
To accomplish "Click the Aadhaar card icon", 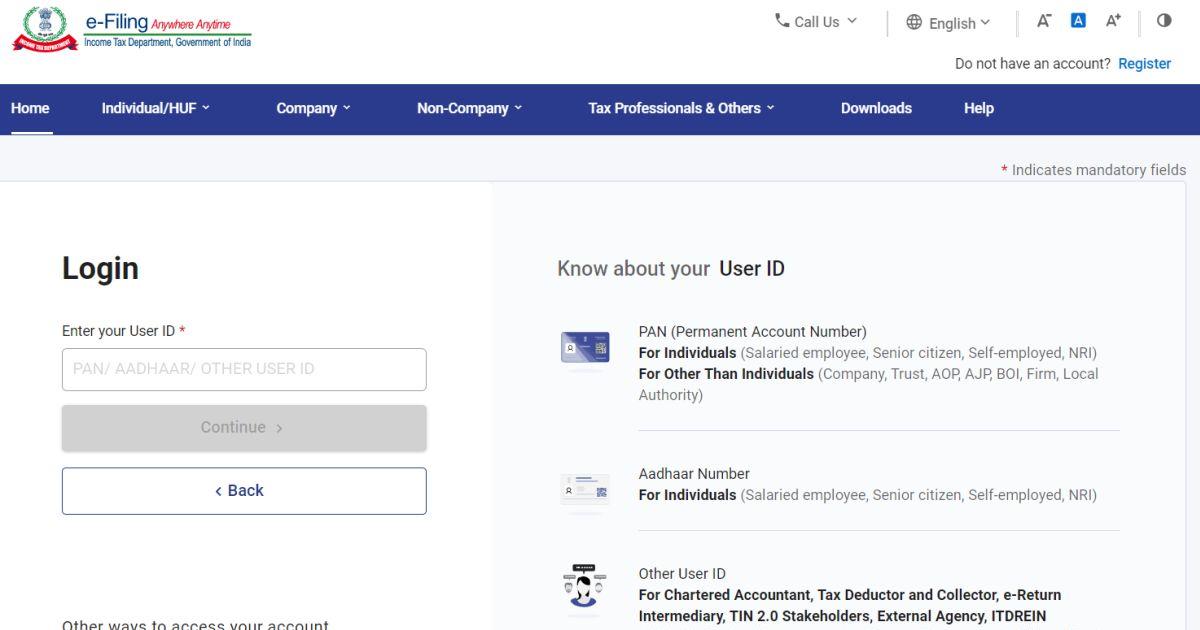I will tap(585, 490).
